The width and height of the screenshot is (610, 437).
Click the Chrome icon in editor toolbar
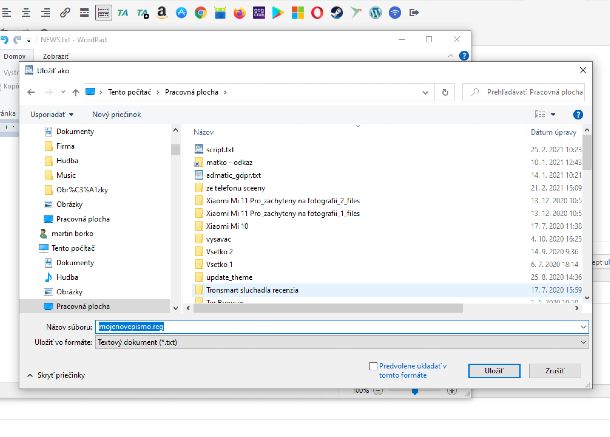201,13
